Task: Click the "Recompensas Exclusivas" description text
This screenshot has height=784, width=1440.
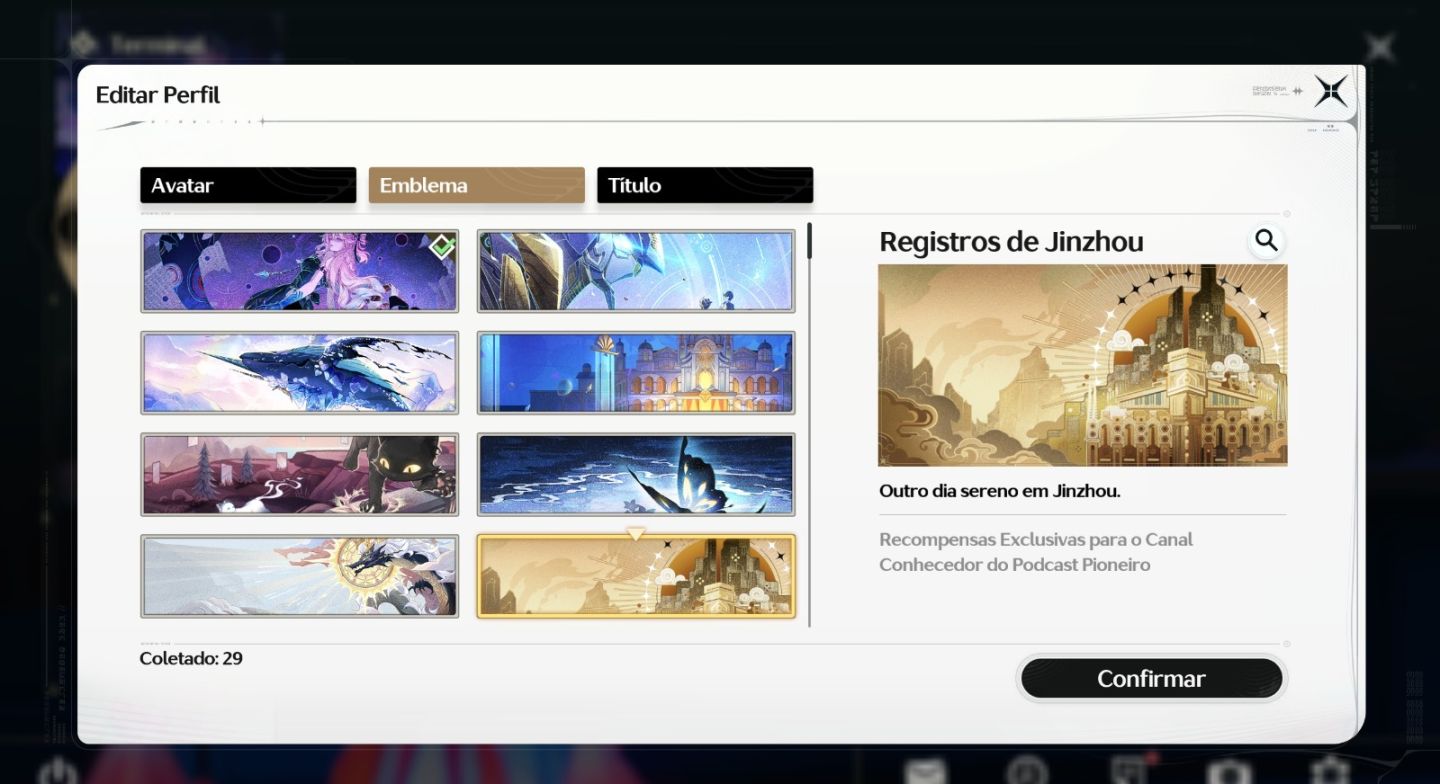Action: pos(1036,552)
